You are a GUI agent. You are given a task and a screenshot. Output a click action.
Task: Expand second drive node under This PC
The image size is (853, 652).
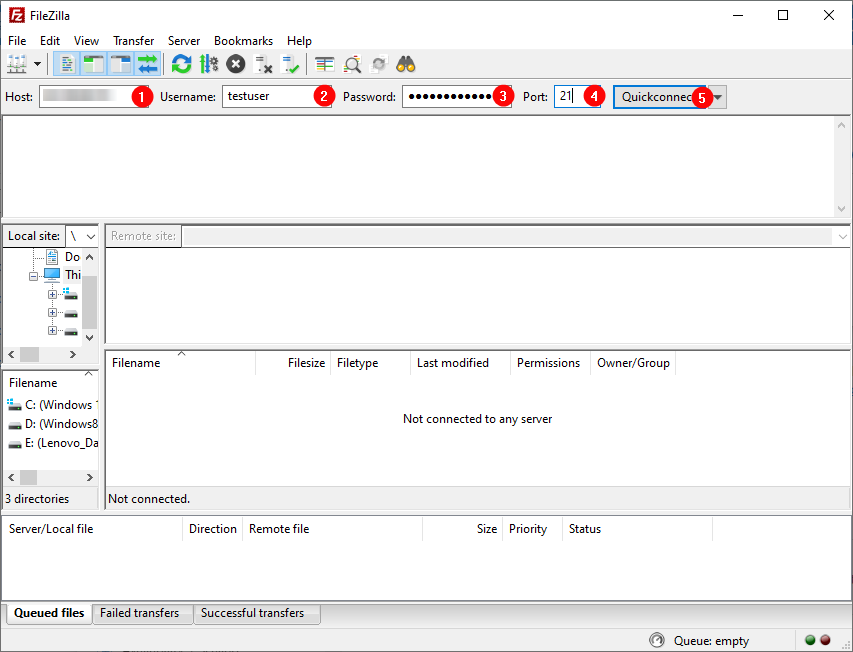pos(52,313)
